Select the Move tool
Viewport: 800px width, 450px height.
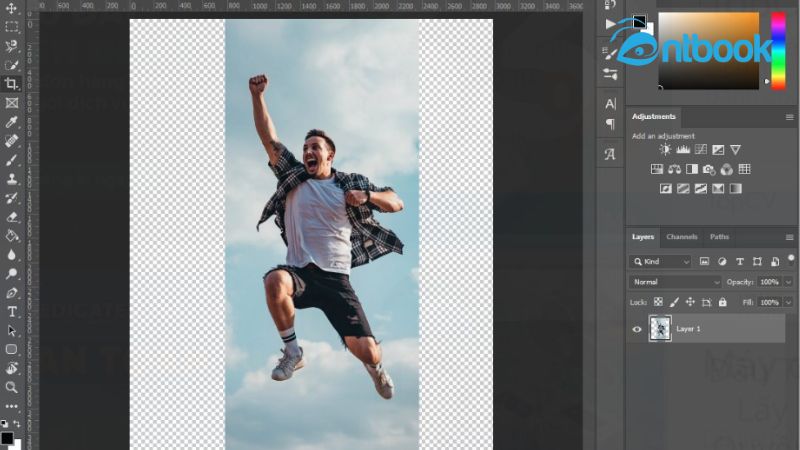pyautogui.click(x=11, y=8)
